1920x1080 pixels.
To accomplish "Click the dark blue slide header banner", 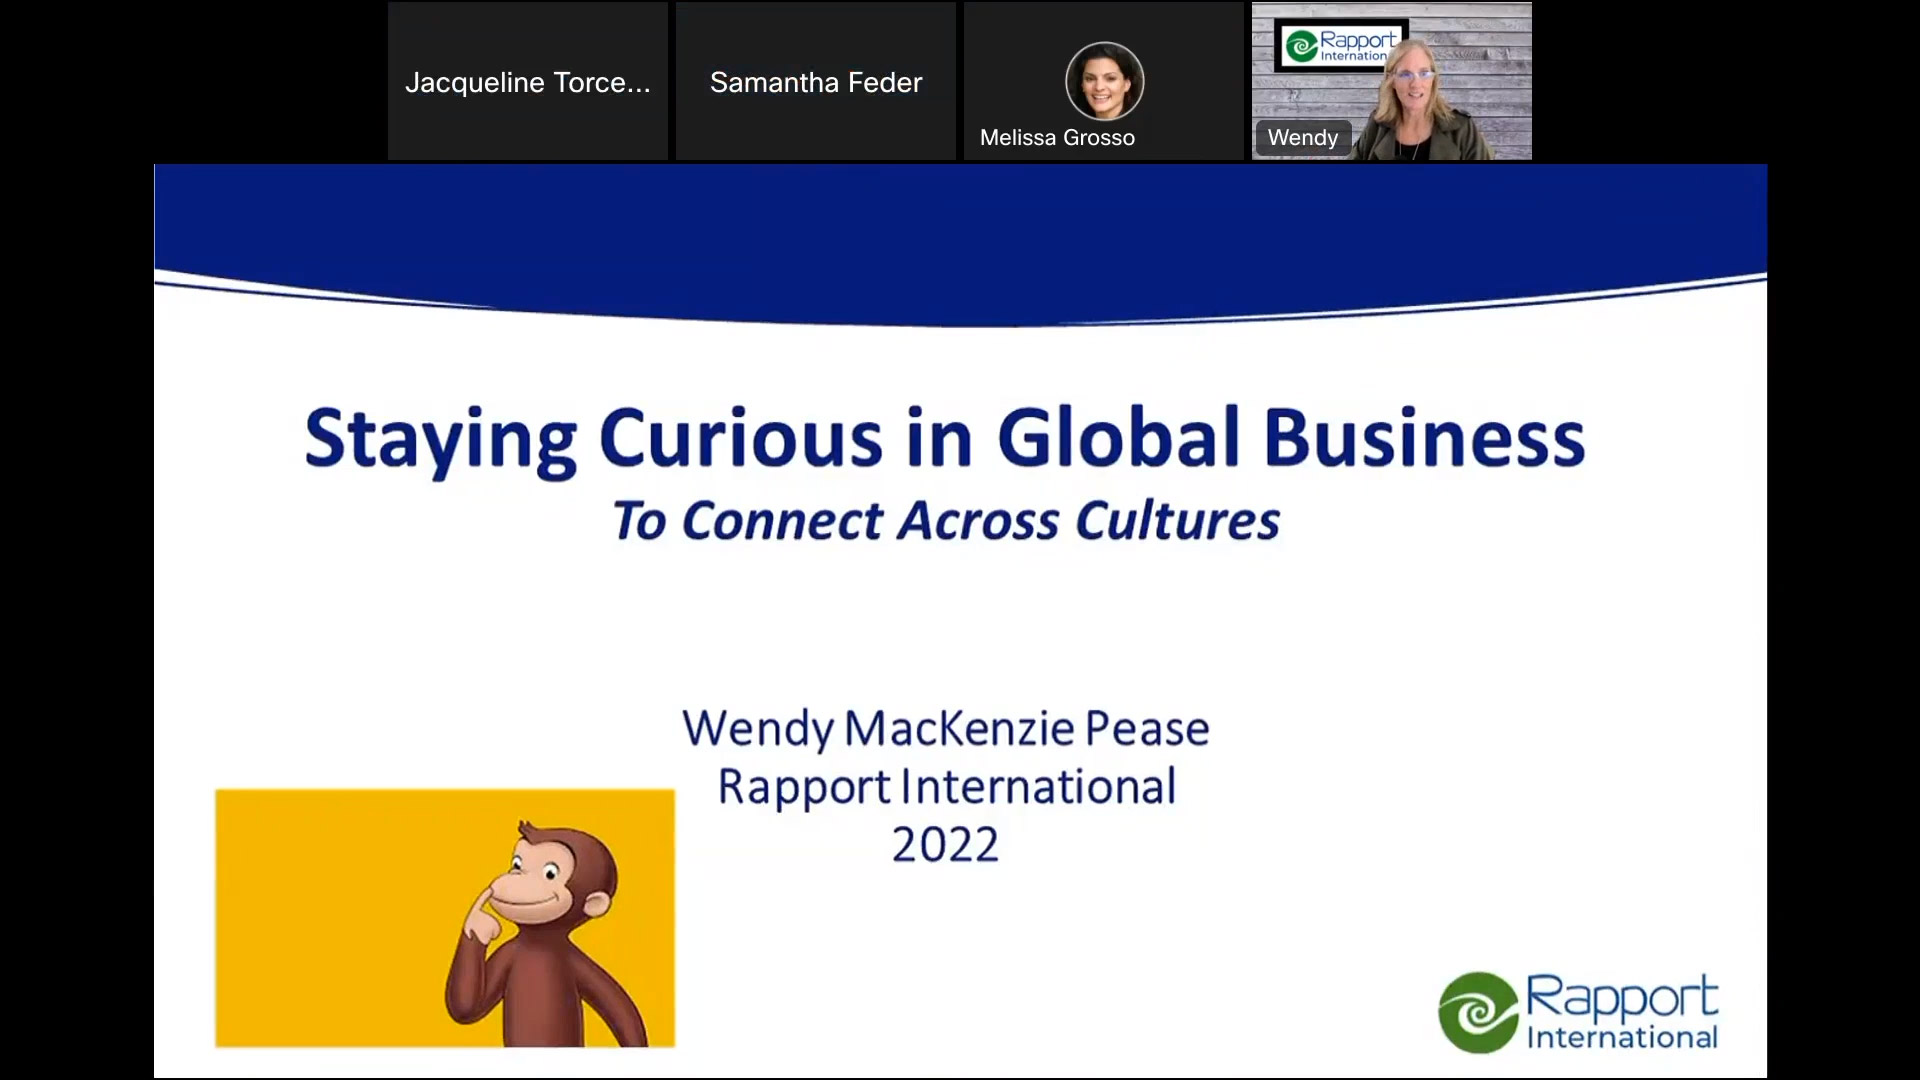I will point(960,225).
